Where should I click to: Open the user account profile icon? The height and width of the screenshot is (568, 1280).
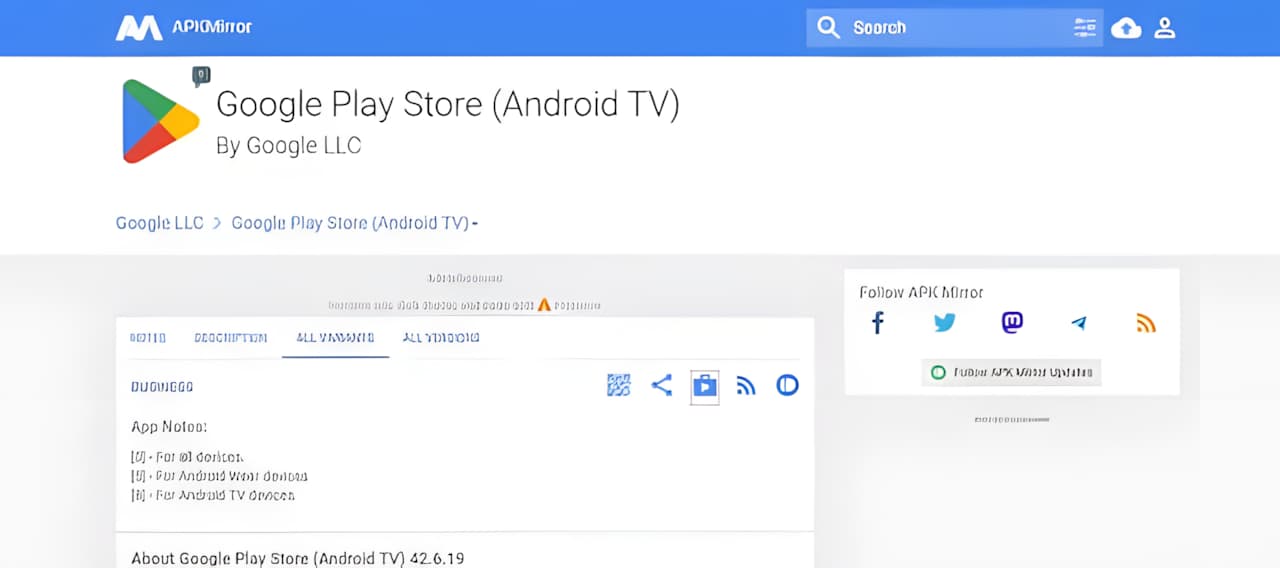[1164, 28]
